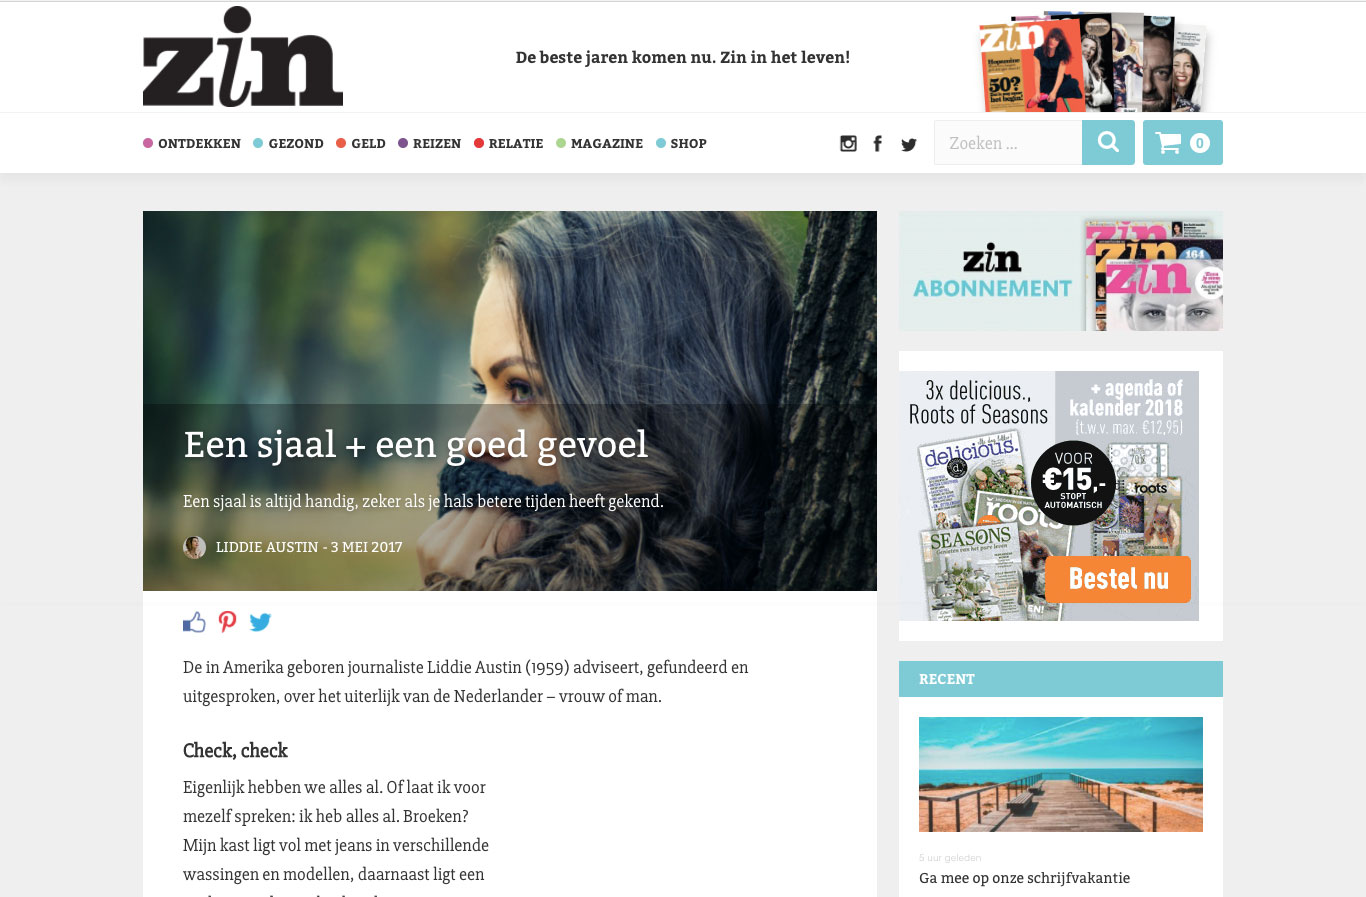Click Liddie Austin's author avatar

(x=194, y=547)
